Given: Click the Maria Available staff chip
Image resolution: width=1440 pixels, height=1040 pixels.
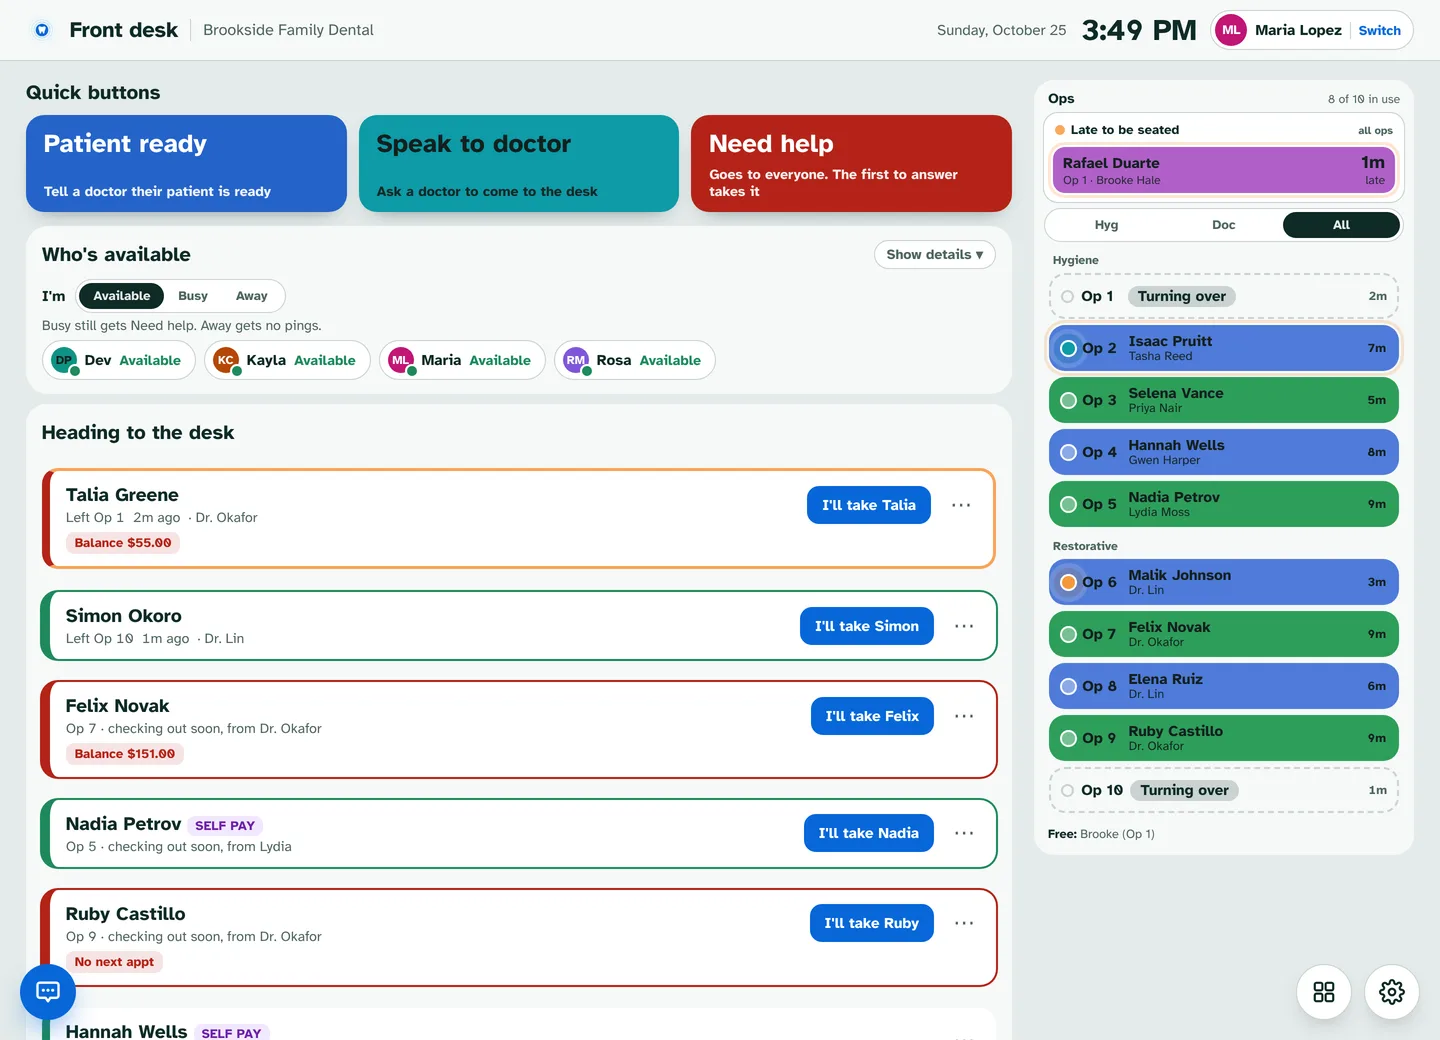Looking at the screenshot, I should (x=462, y=360).
